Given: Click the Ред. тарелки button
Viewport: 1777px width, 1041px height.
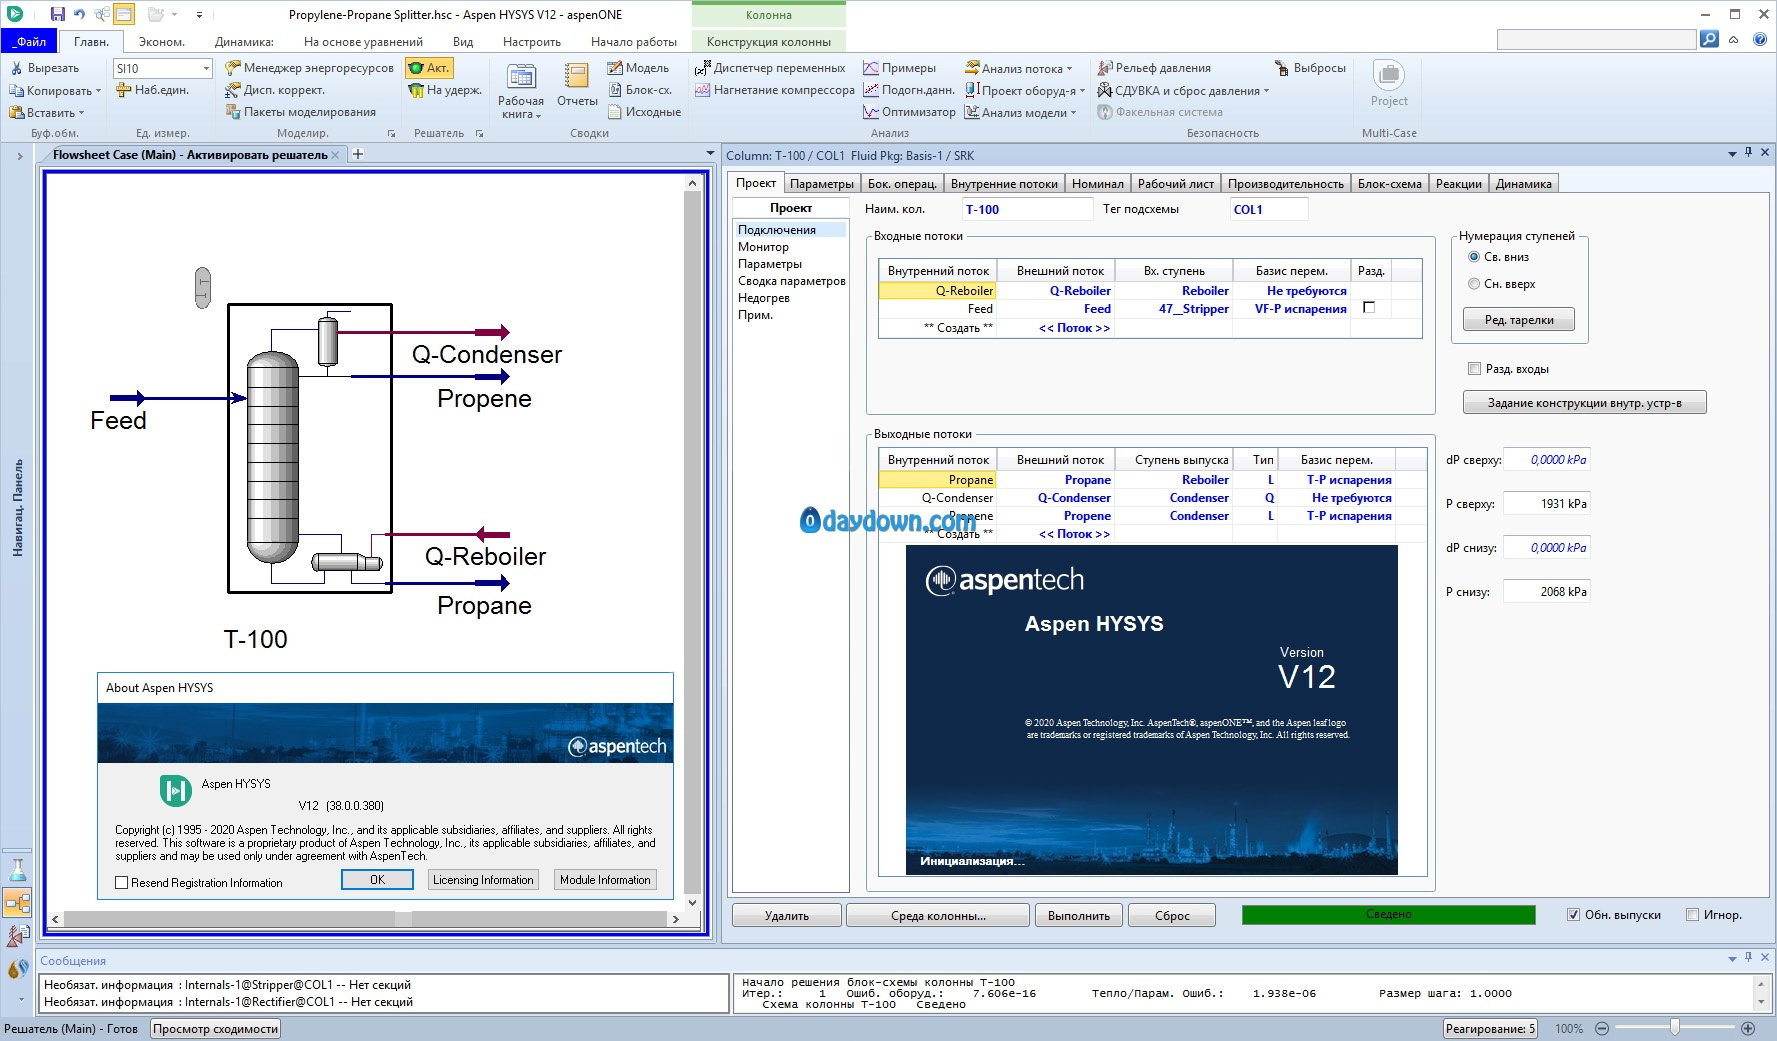Looking at the screenshot, I should pyautogui.click(x=1518, y=319).
